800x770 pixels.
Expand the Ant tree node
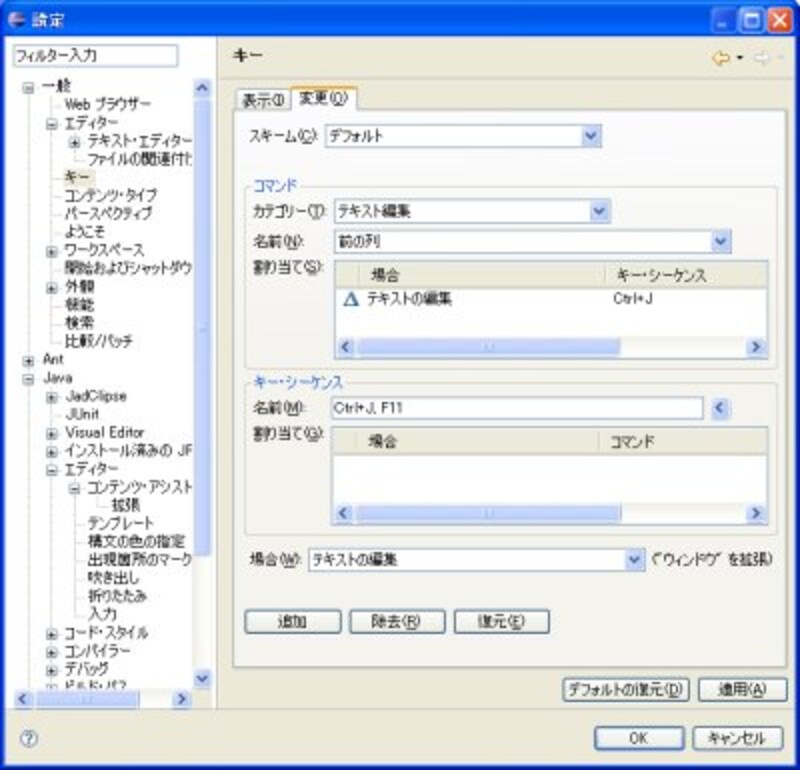pos(28,359)
